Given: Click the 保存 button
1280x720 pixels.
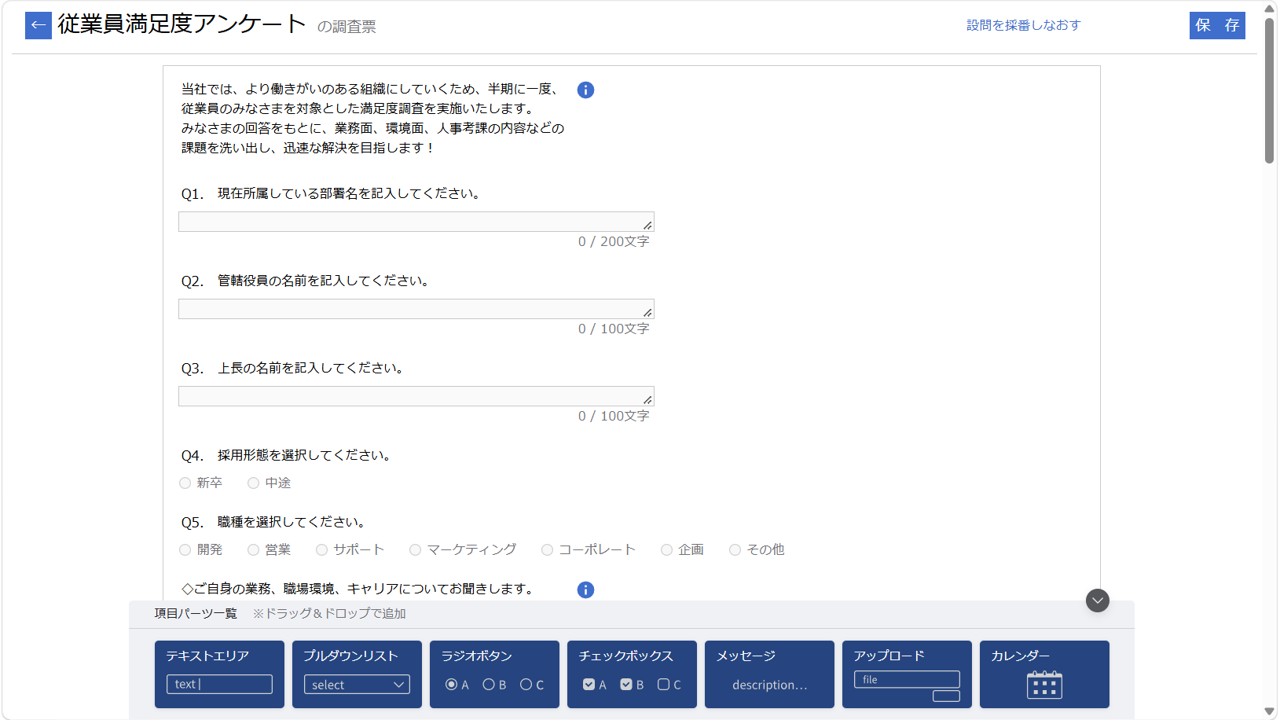Looking at the screenshot, I should point(1217,25).
